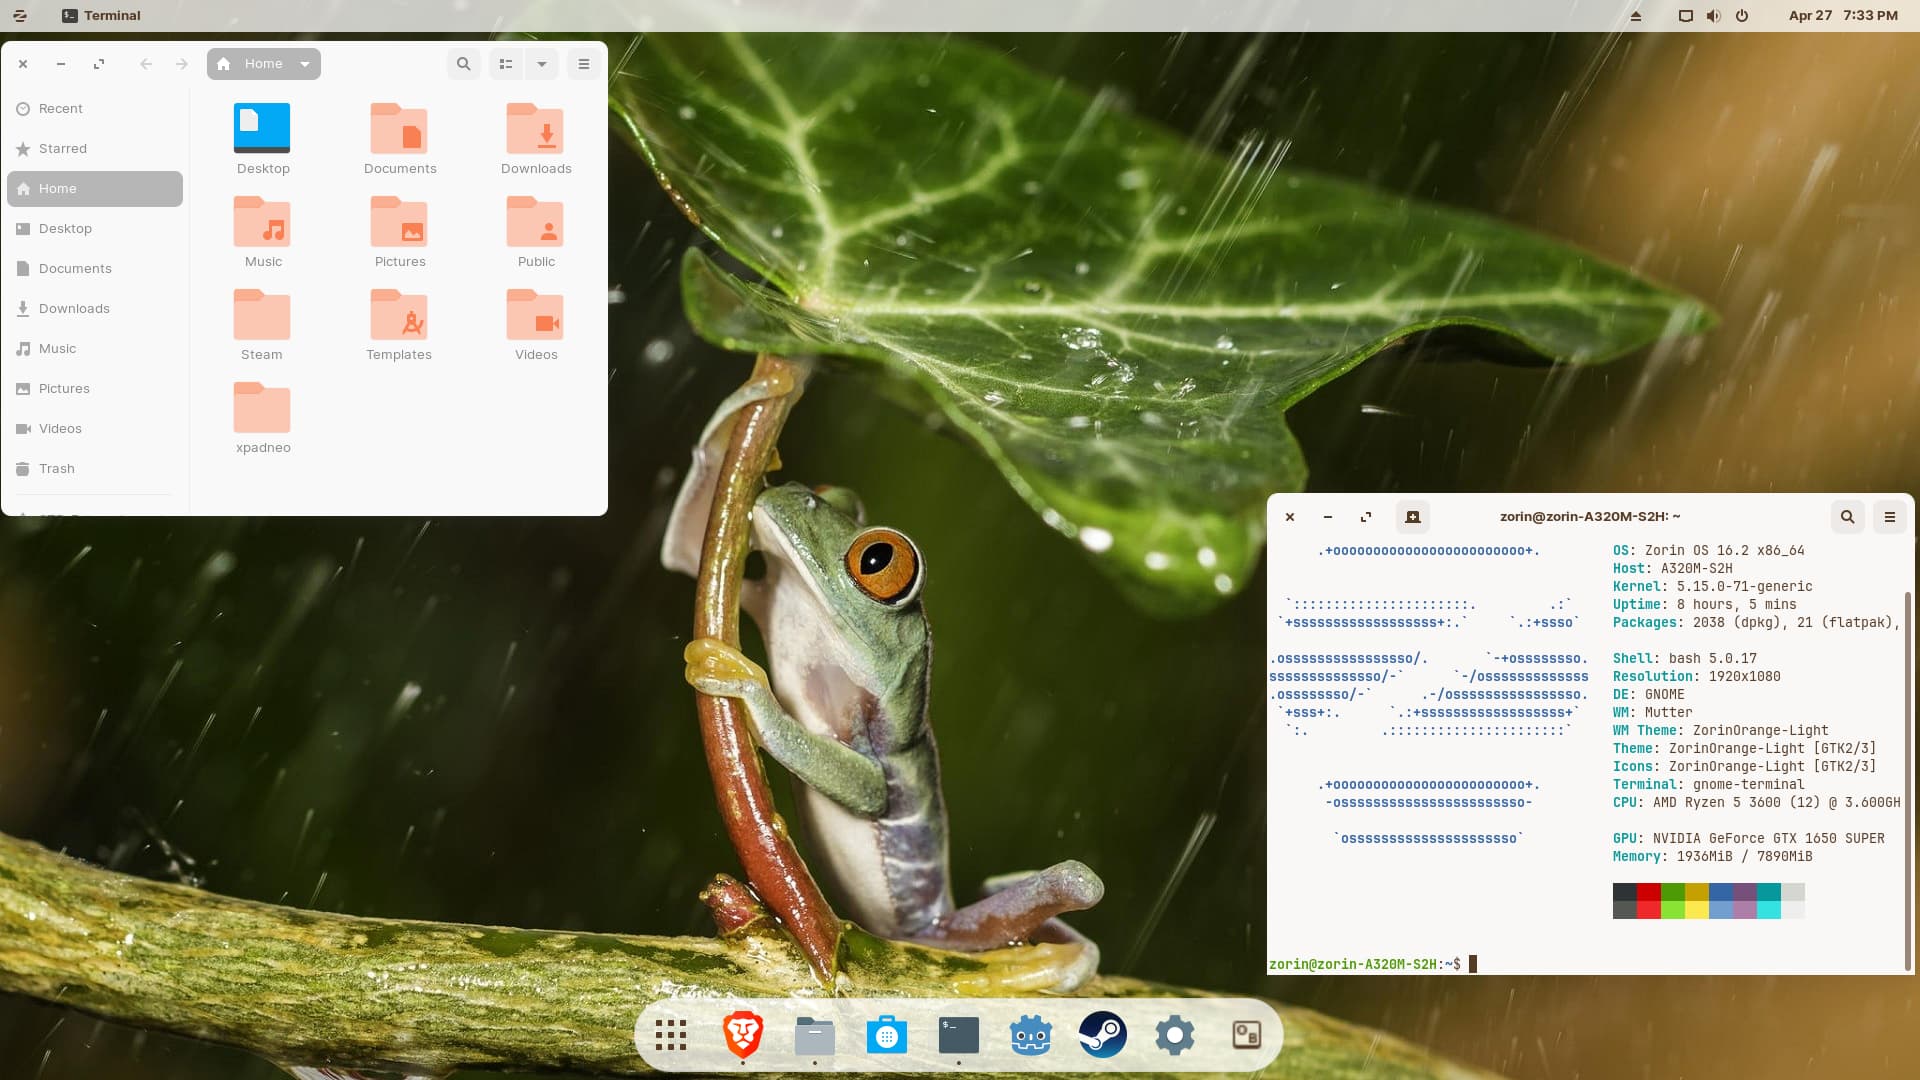Open Settings gear in the dock
This screenshot has height=1080, width=1920.
1174,1035
